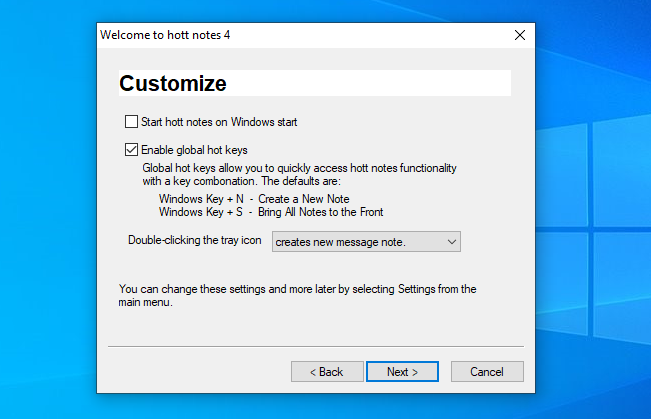Uncheck the Enable global hot keys checkbox
The width and height of the screenshot is (651, 419).
[x=132, y=150]
